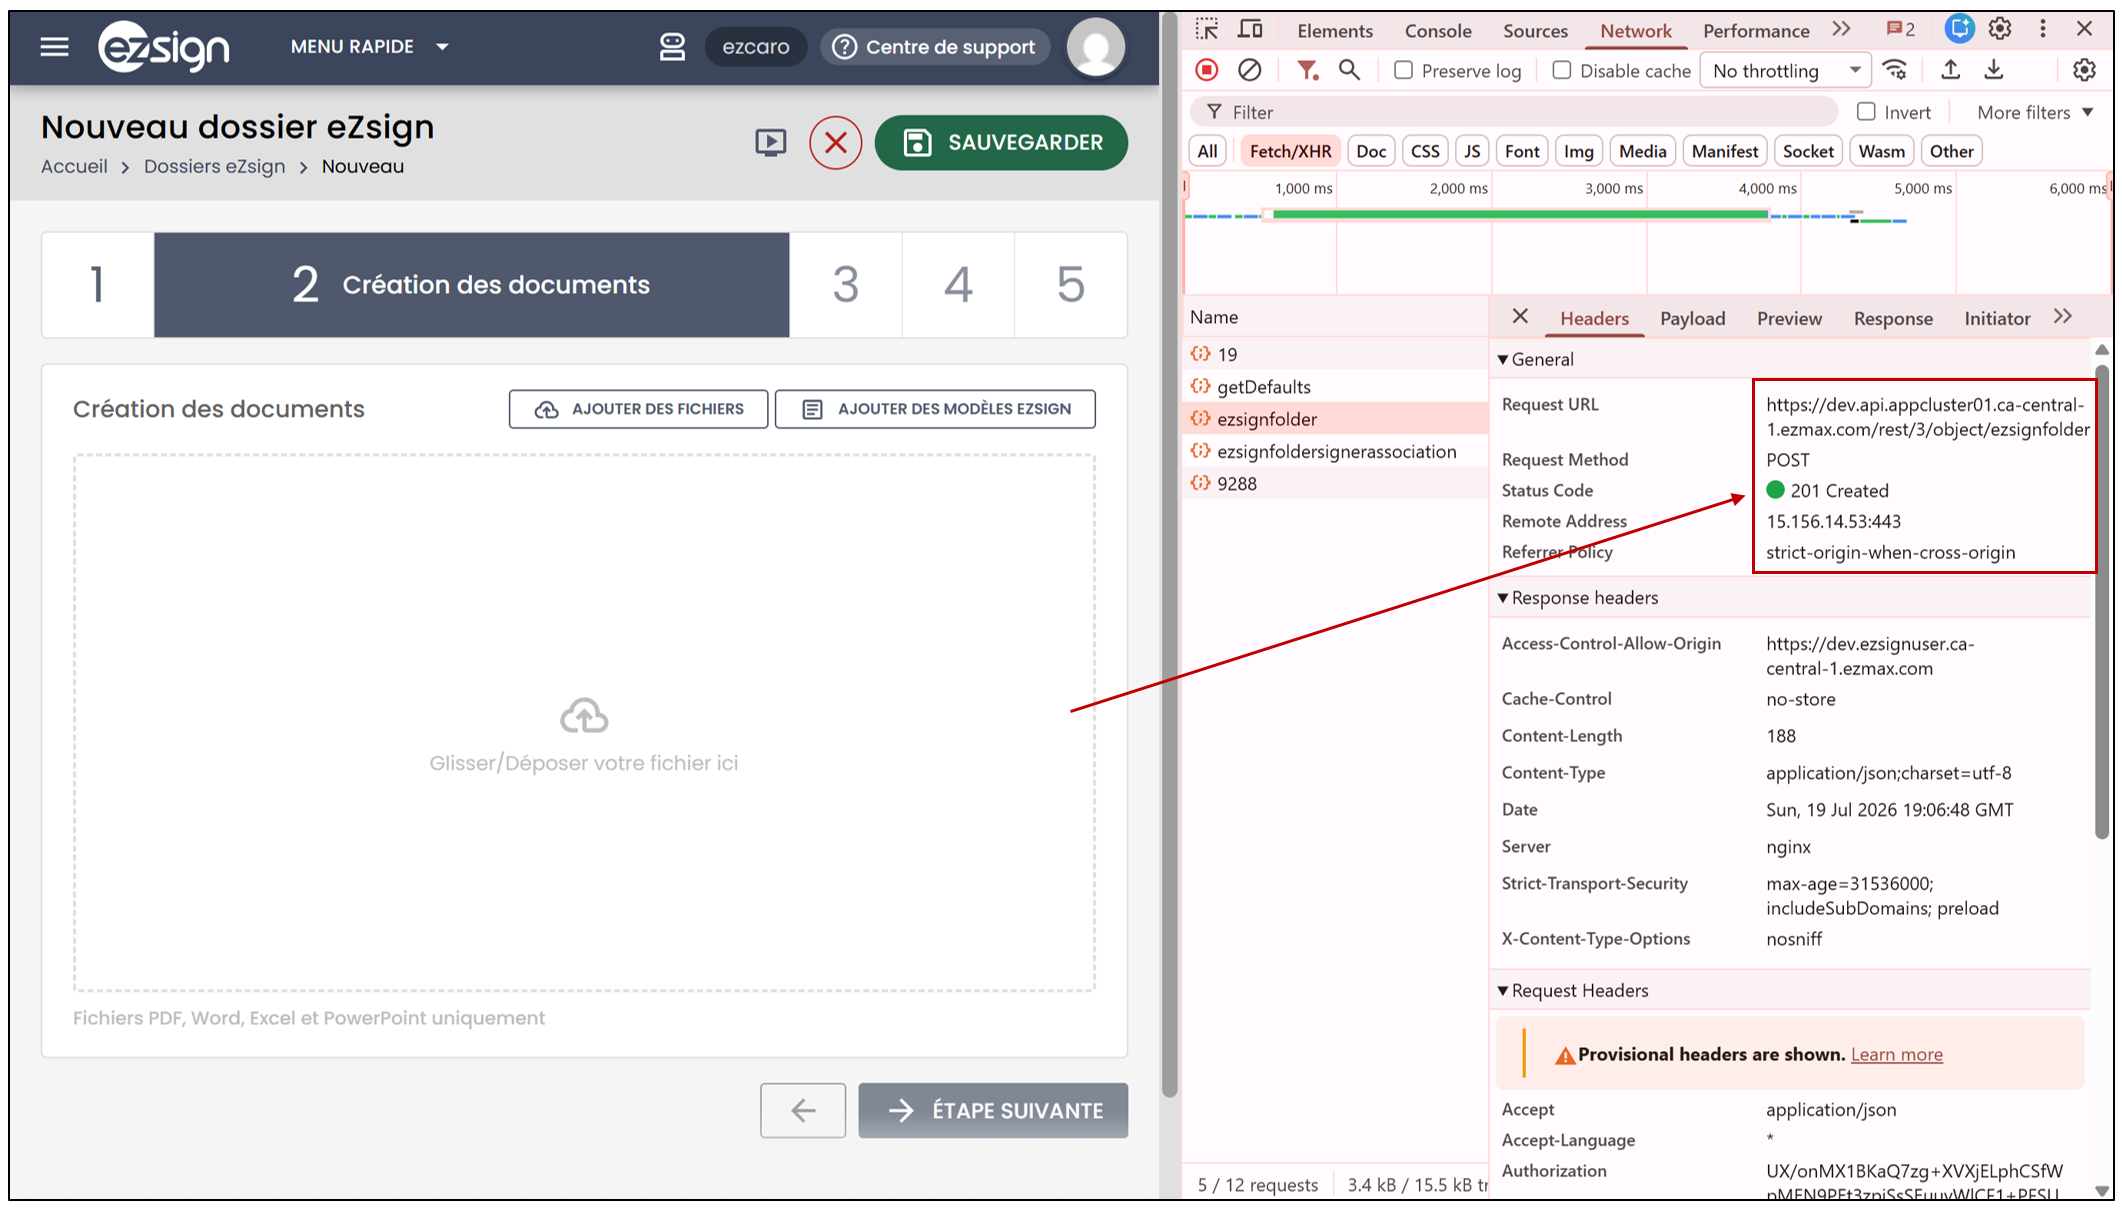
Task: Clear the network log
Action: [1249, 70]
